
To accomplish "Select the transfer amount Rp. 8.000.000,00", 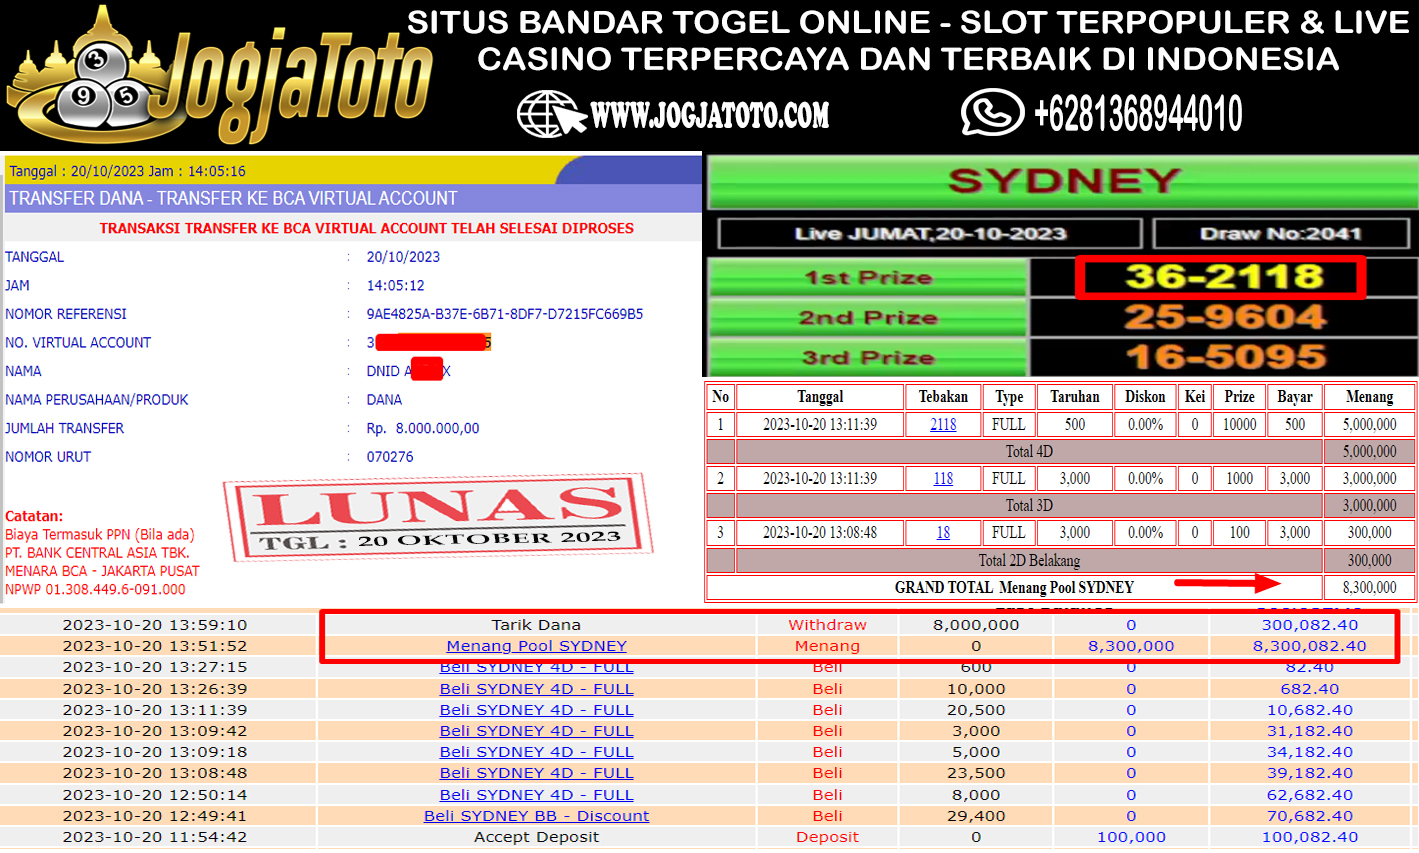I will click(423, 428).
